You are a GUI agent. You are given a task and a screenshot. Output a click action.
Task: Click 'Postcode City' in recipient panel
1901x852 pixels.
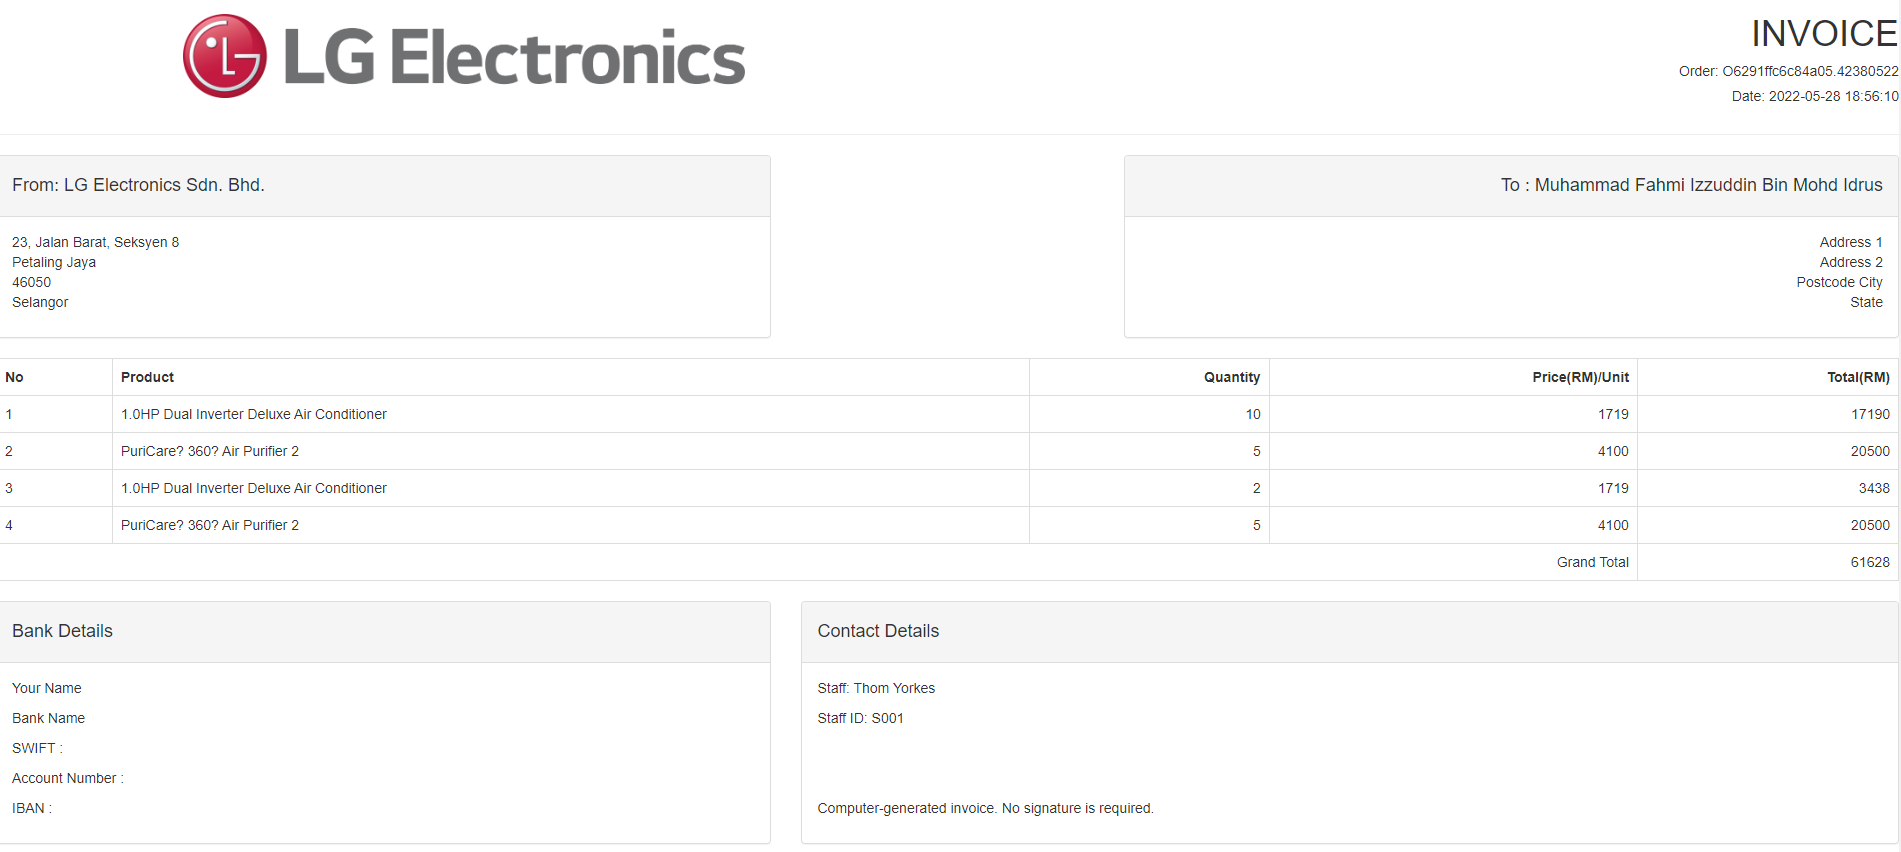[1839, 282]
